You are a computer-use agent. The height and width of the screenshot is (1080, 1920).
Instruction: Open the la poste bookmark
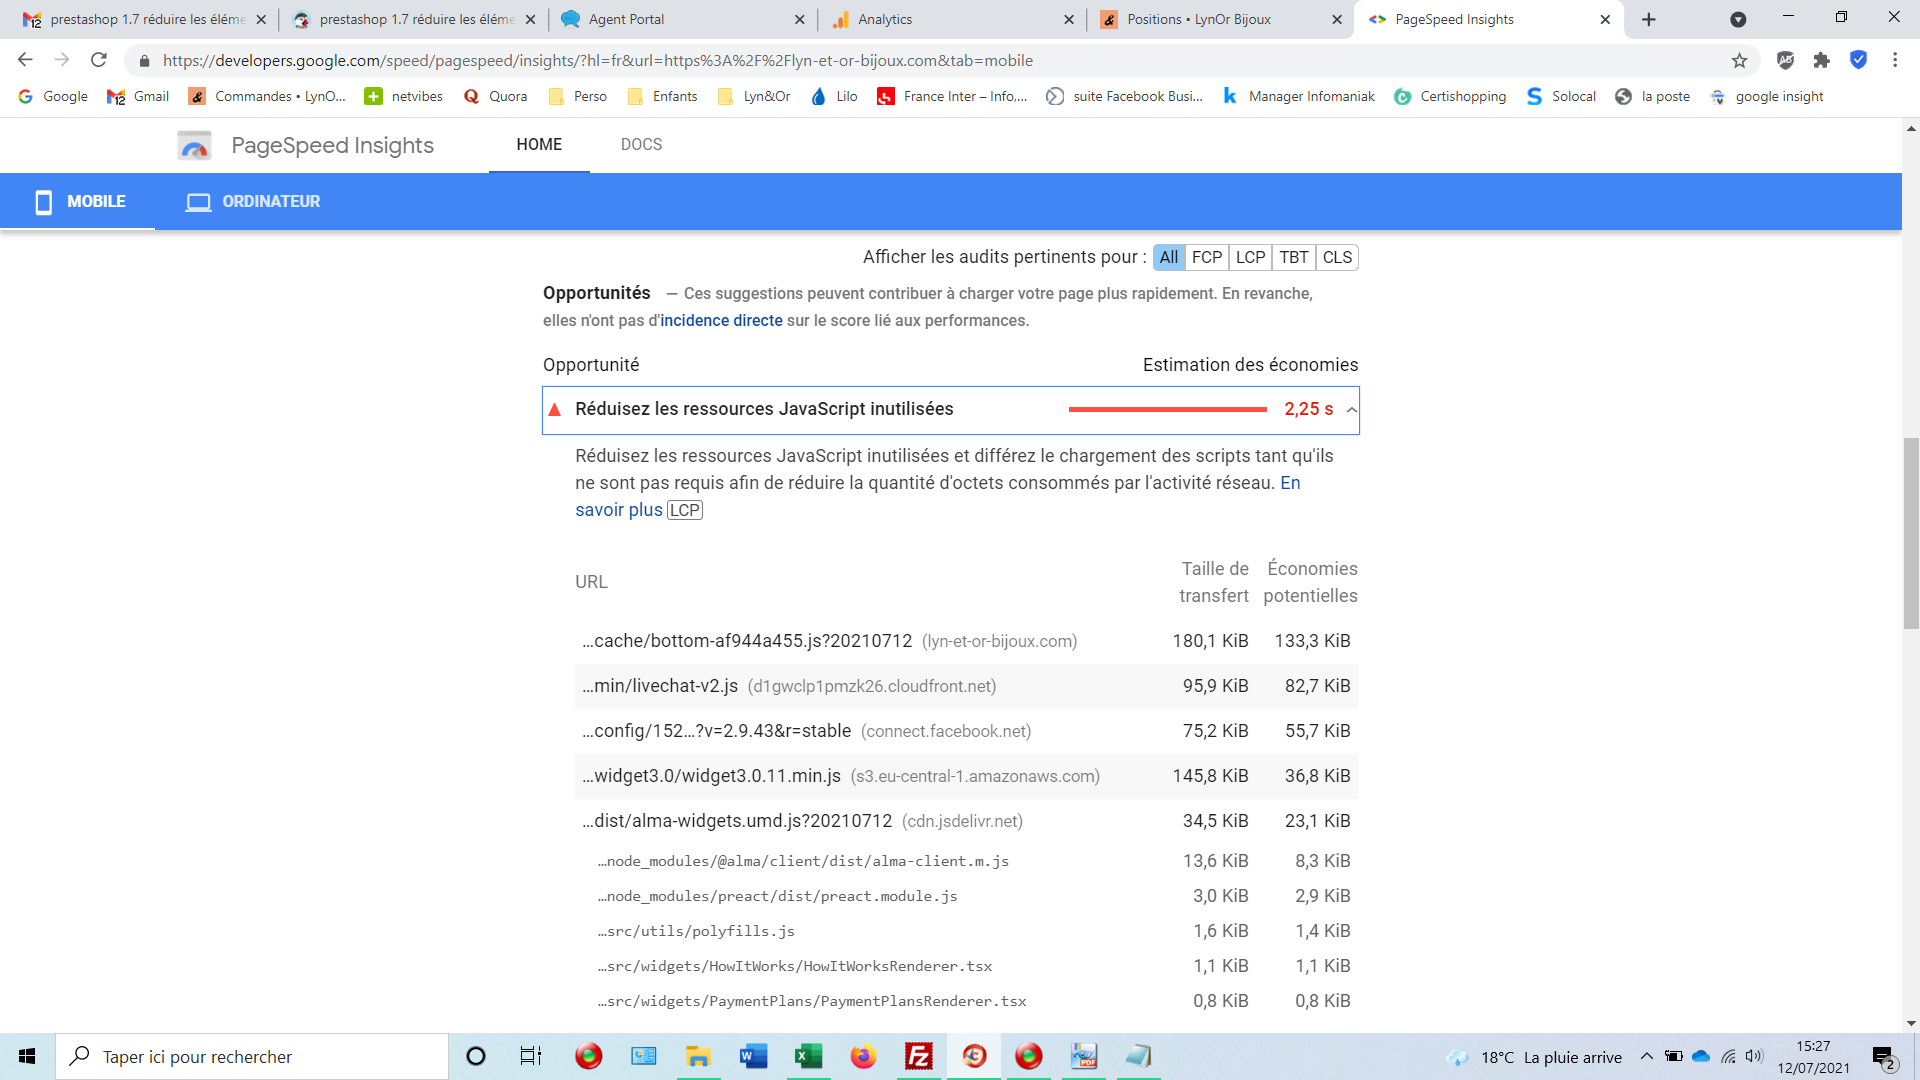1652,96
